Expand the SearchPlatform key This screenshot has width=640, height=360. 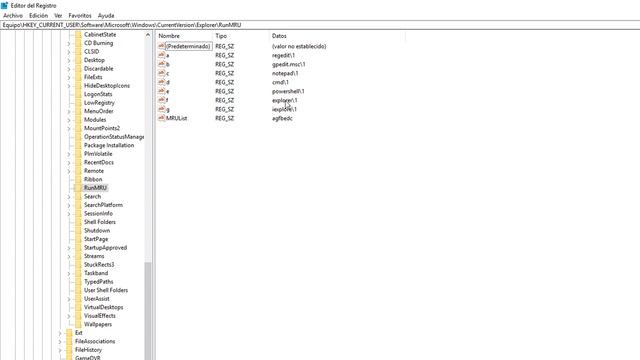click(x=69, y=205)
